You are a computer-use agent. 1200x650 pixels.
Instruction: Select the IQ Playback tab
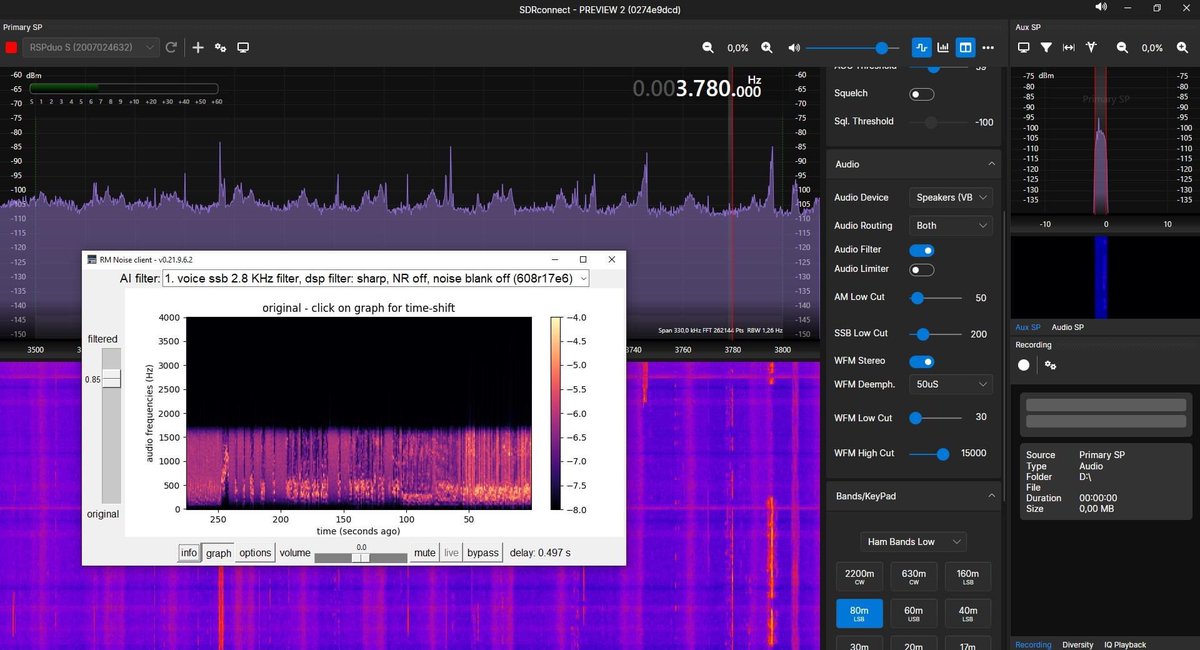coord(1125,645)
